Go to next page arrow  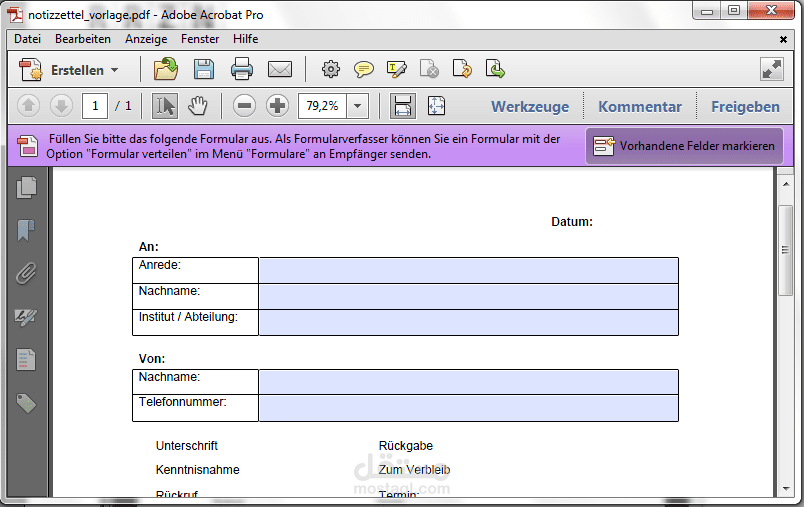(62, 106)
